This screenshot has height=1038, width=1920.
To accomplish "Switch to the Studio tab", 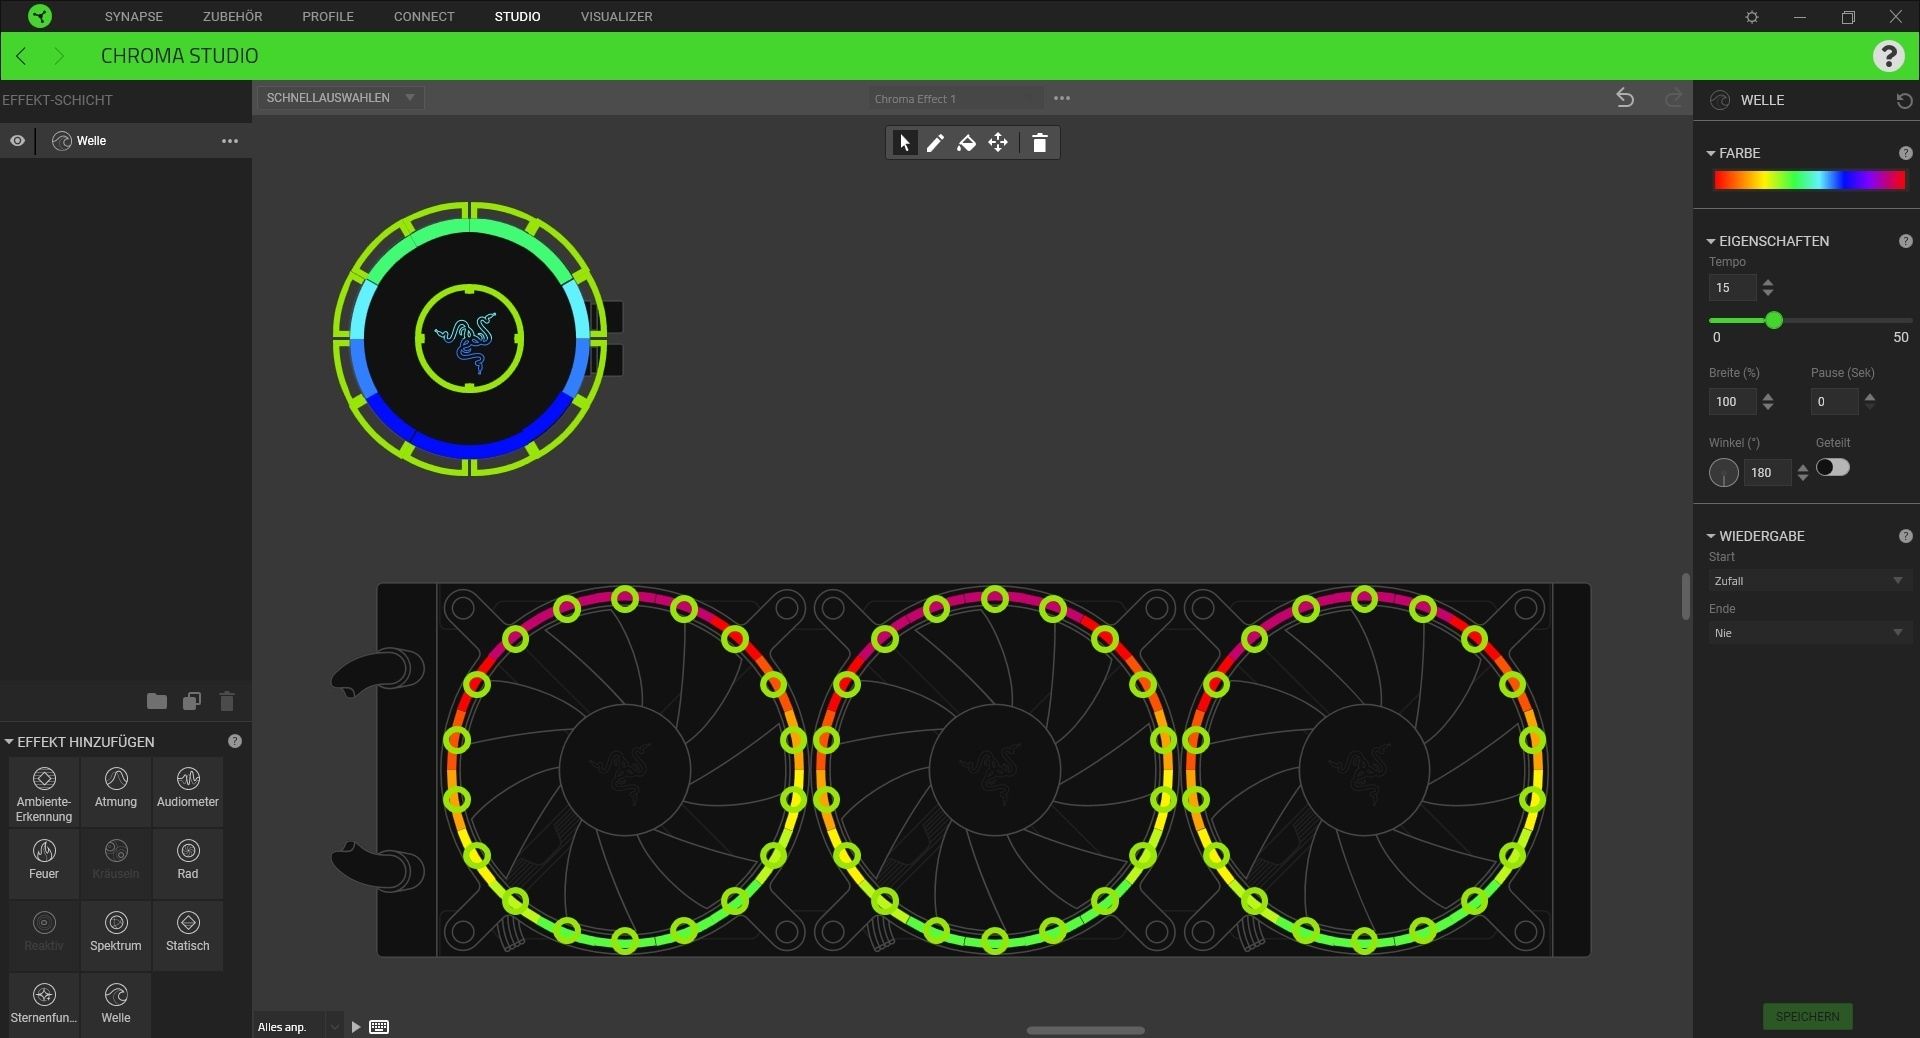I will [517, 16].
